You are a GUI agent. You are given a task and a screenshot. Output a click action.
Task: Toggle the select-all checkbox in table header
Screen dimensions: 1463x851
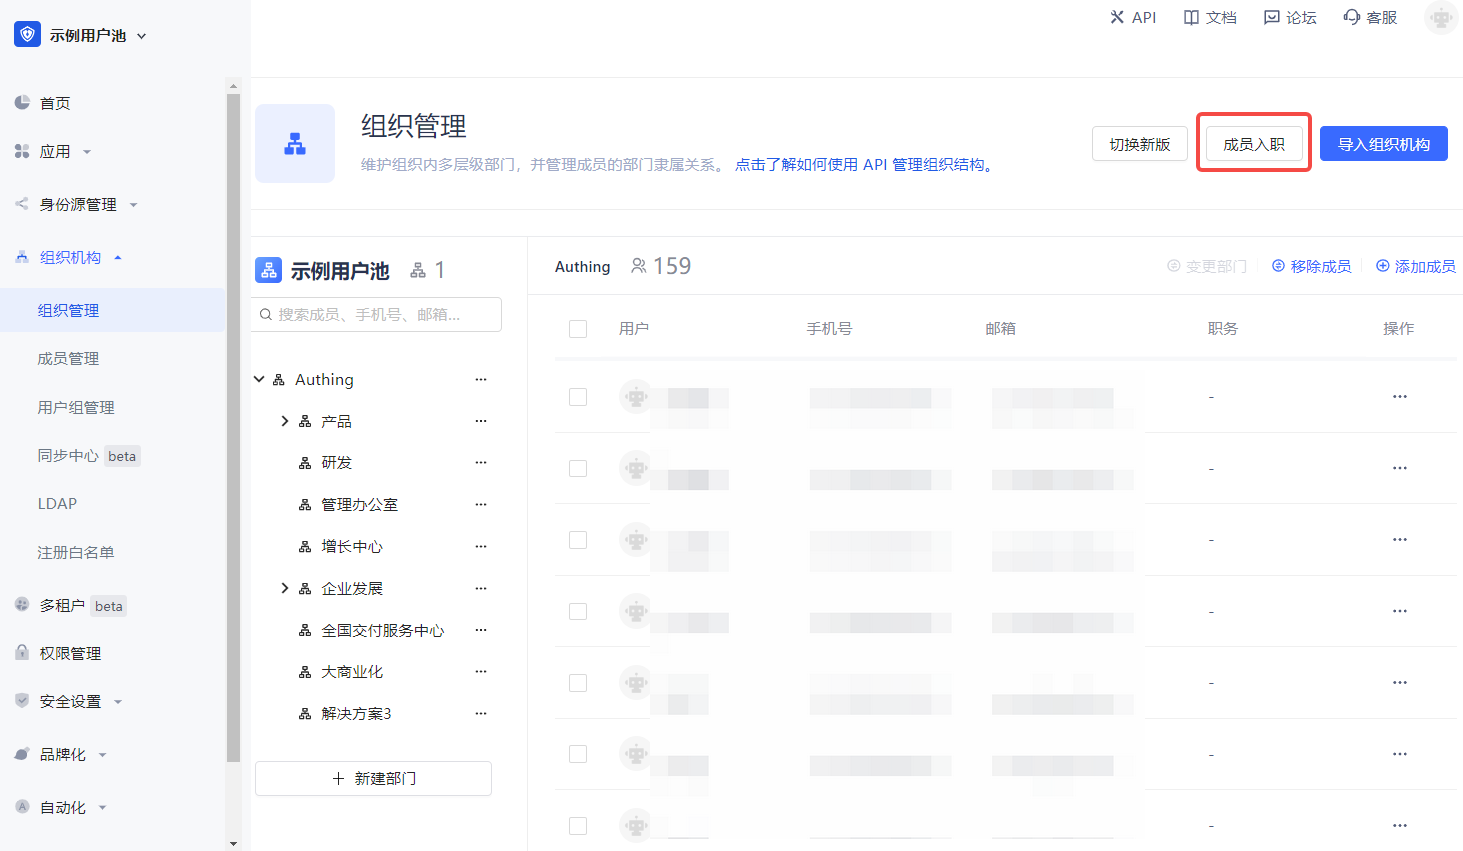(x=578, y=329)
